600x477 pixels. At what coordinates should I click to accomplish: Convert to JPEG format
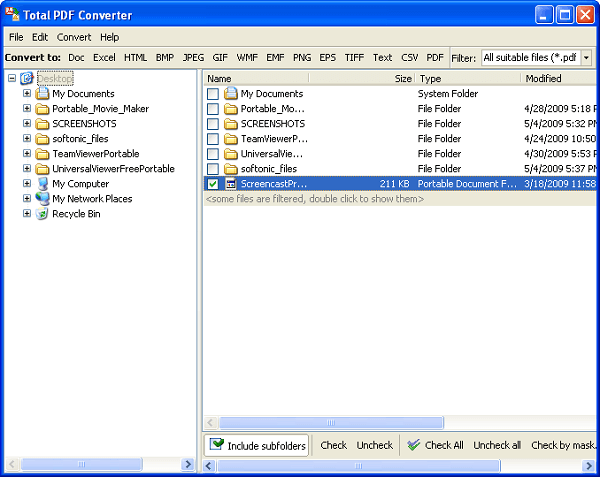pos(193,58)
